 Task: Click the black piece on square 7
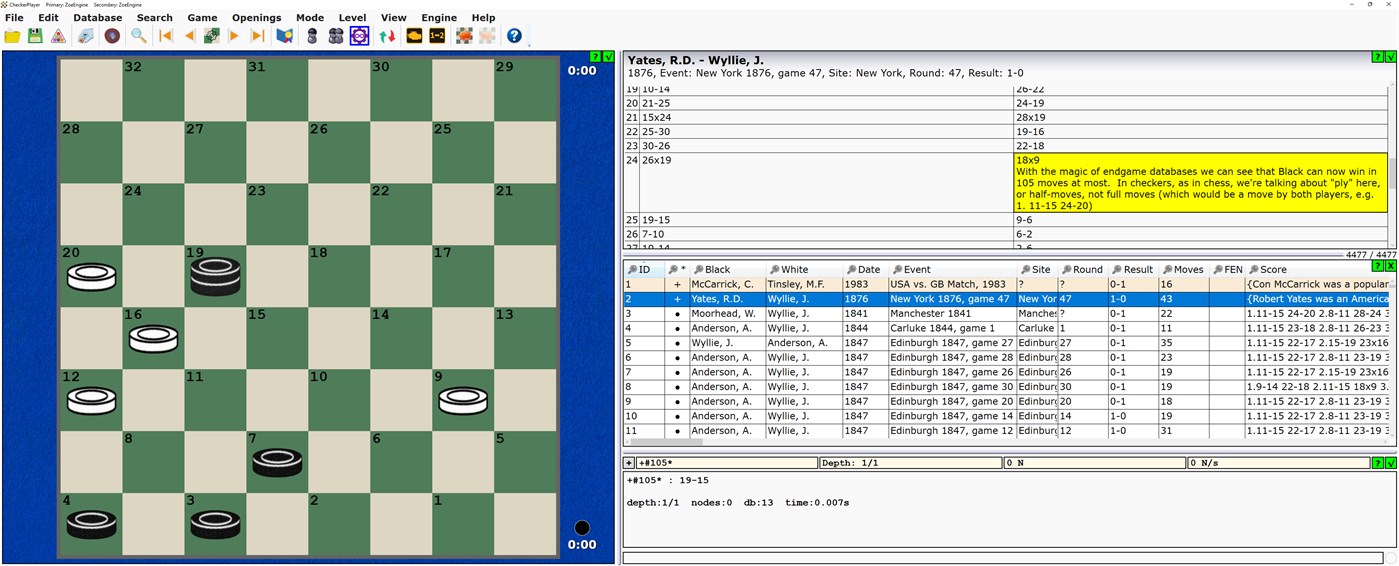(278, 462)
